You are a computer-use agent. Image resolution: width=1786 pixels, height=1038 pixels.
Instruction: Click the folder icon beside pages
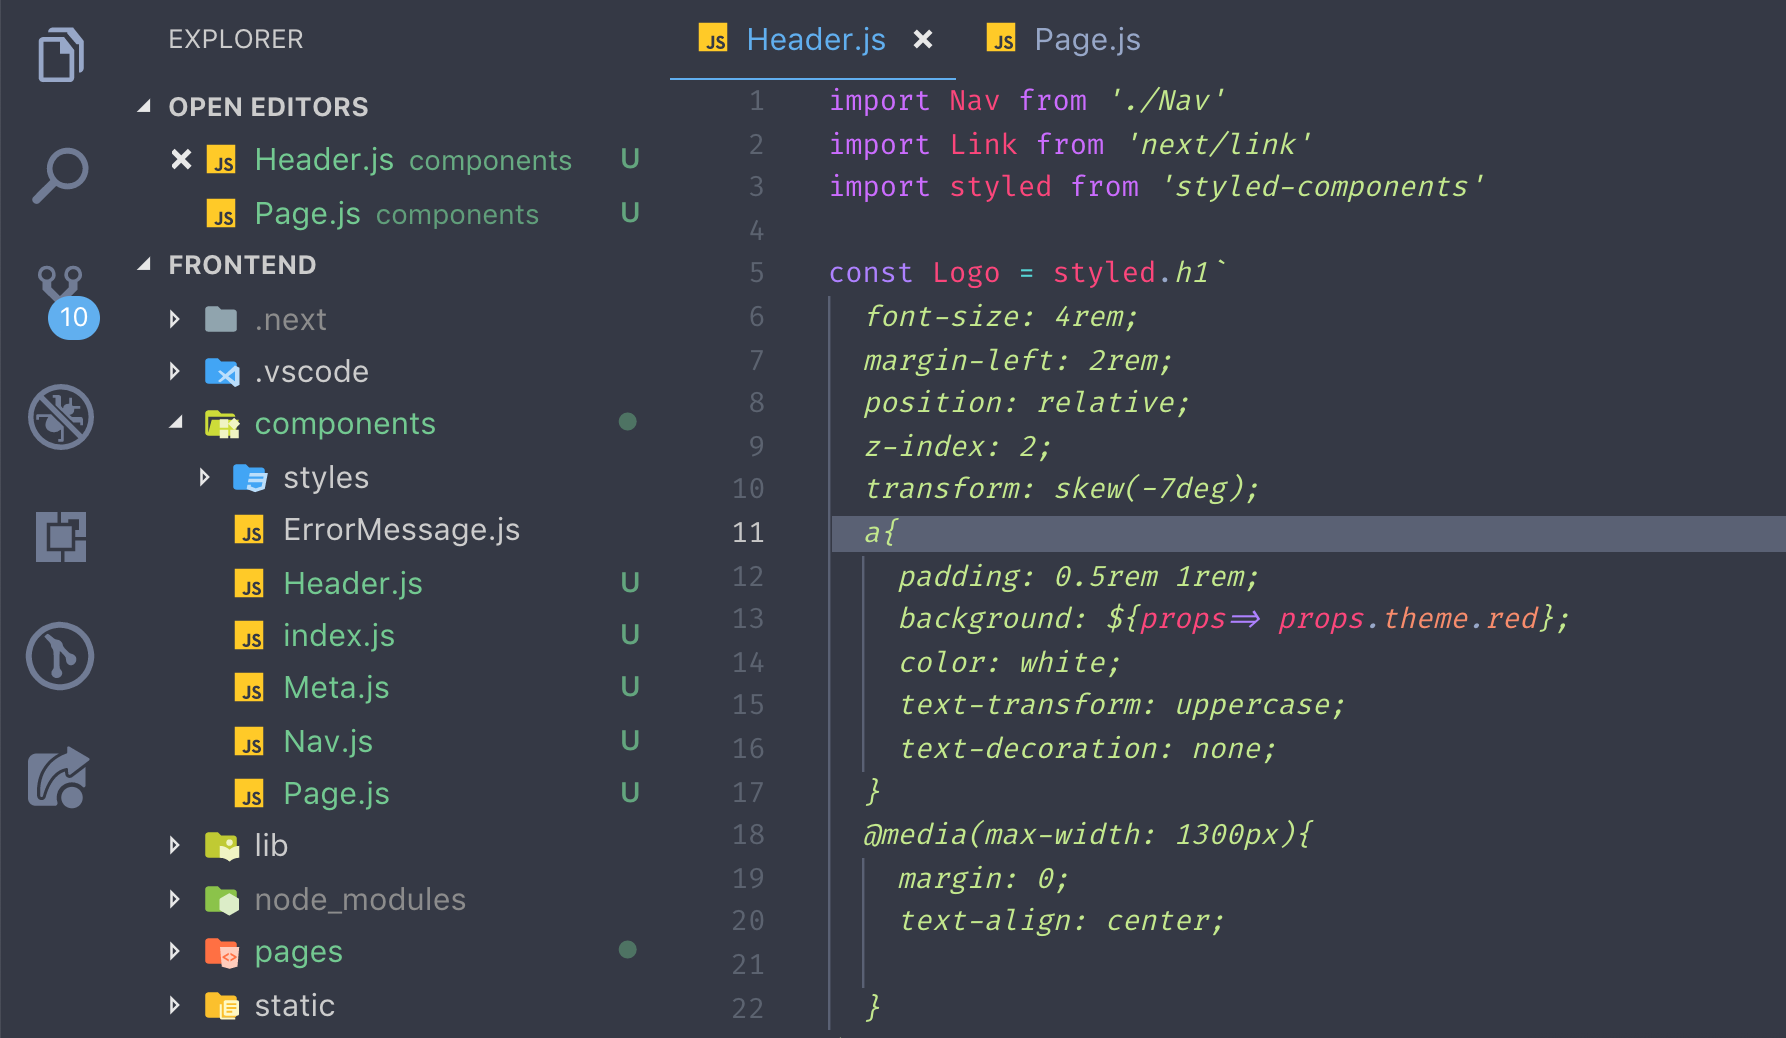(x=222, y=951)
